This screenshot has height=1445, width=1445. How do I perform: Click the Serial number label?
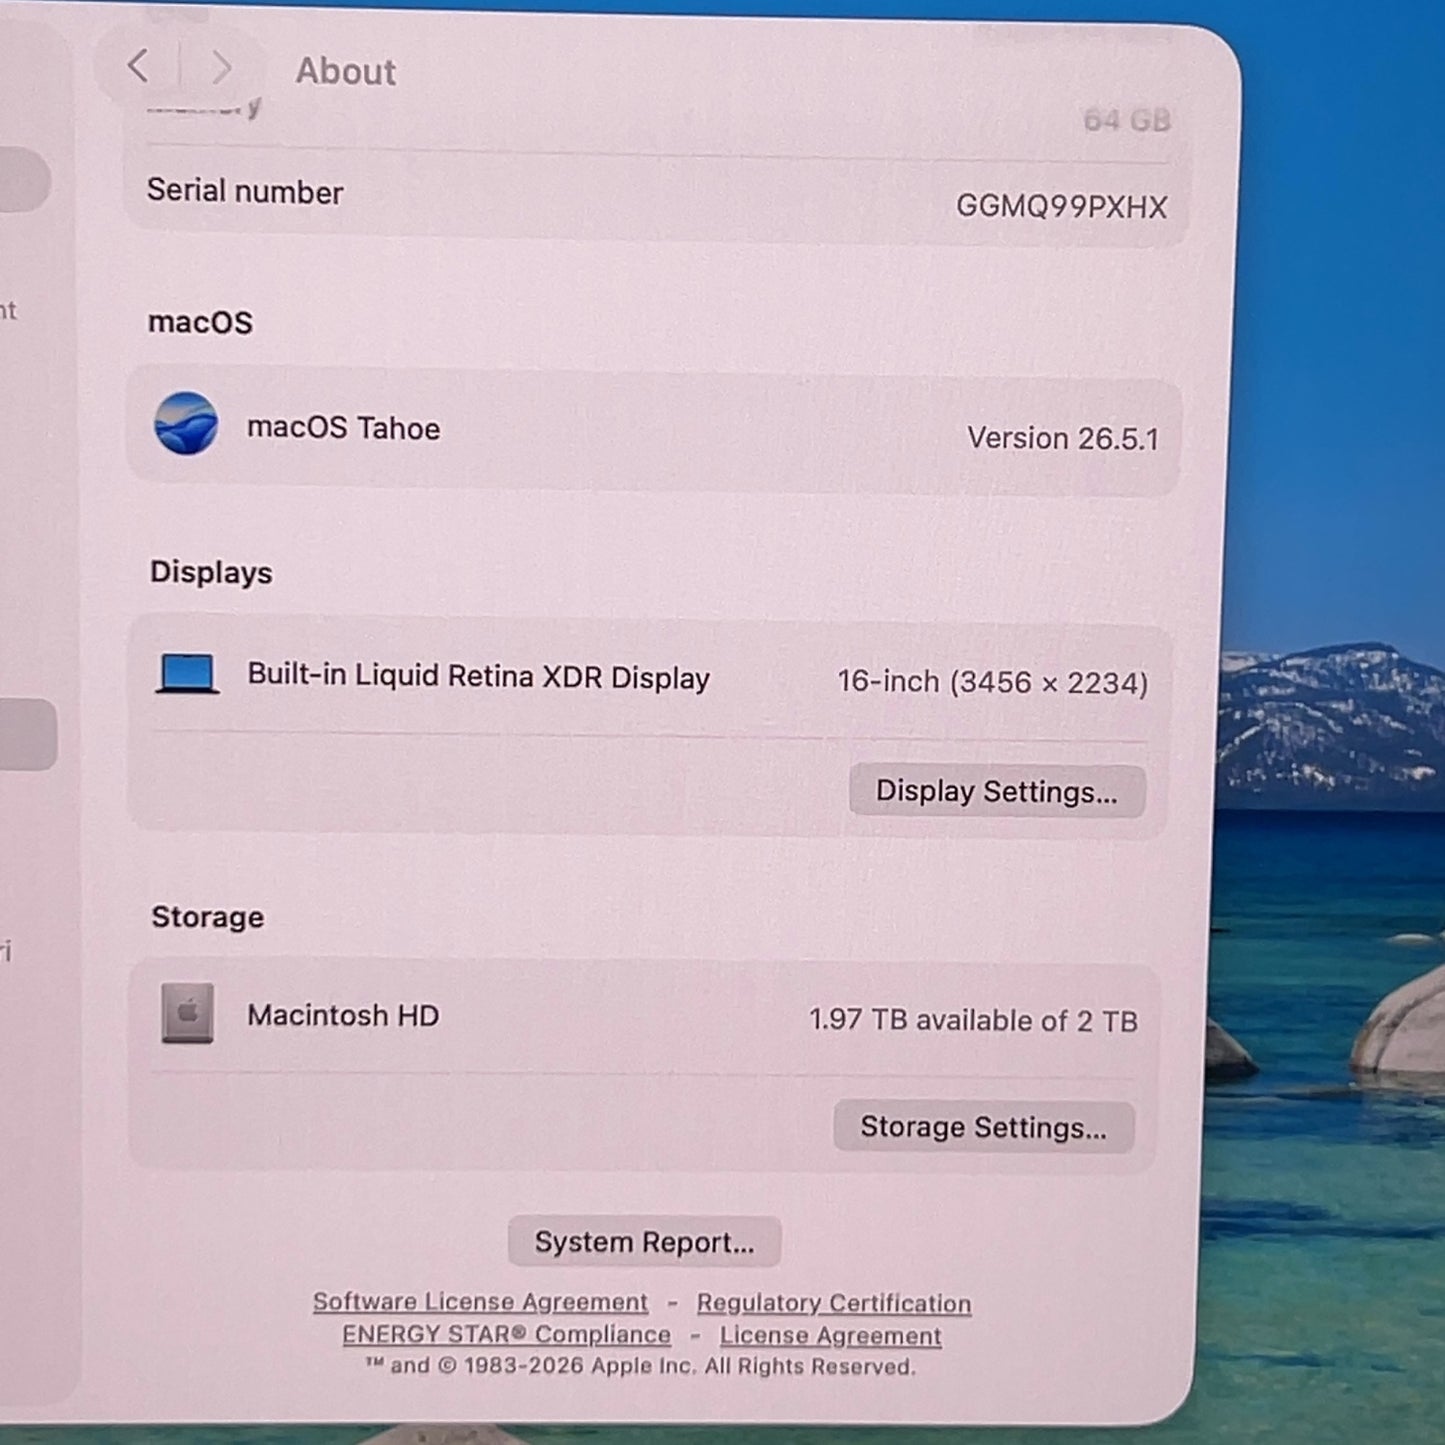[245, 191]
